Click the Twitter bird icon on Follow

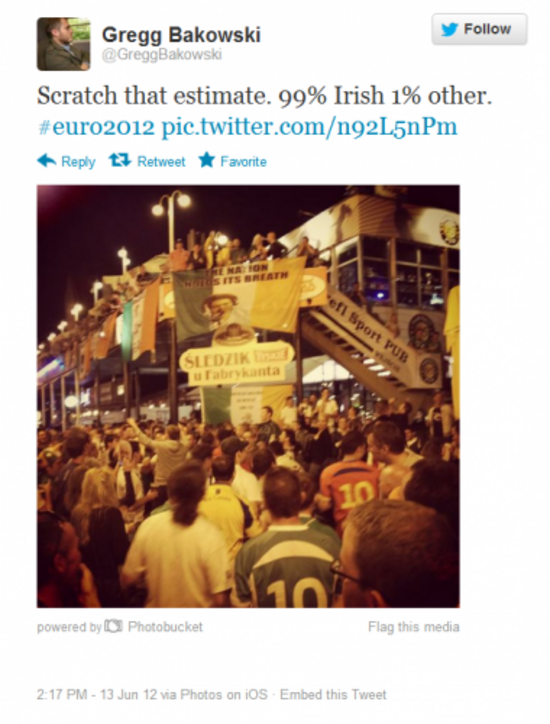(x=449, y=30)
